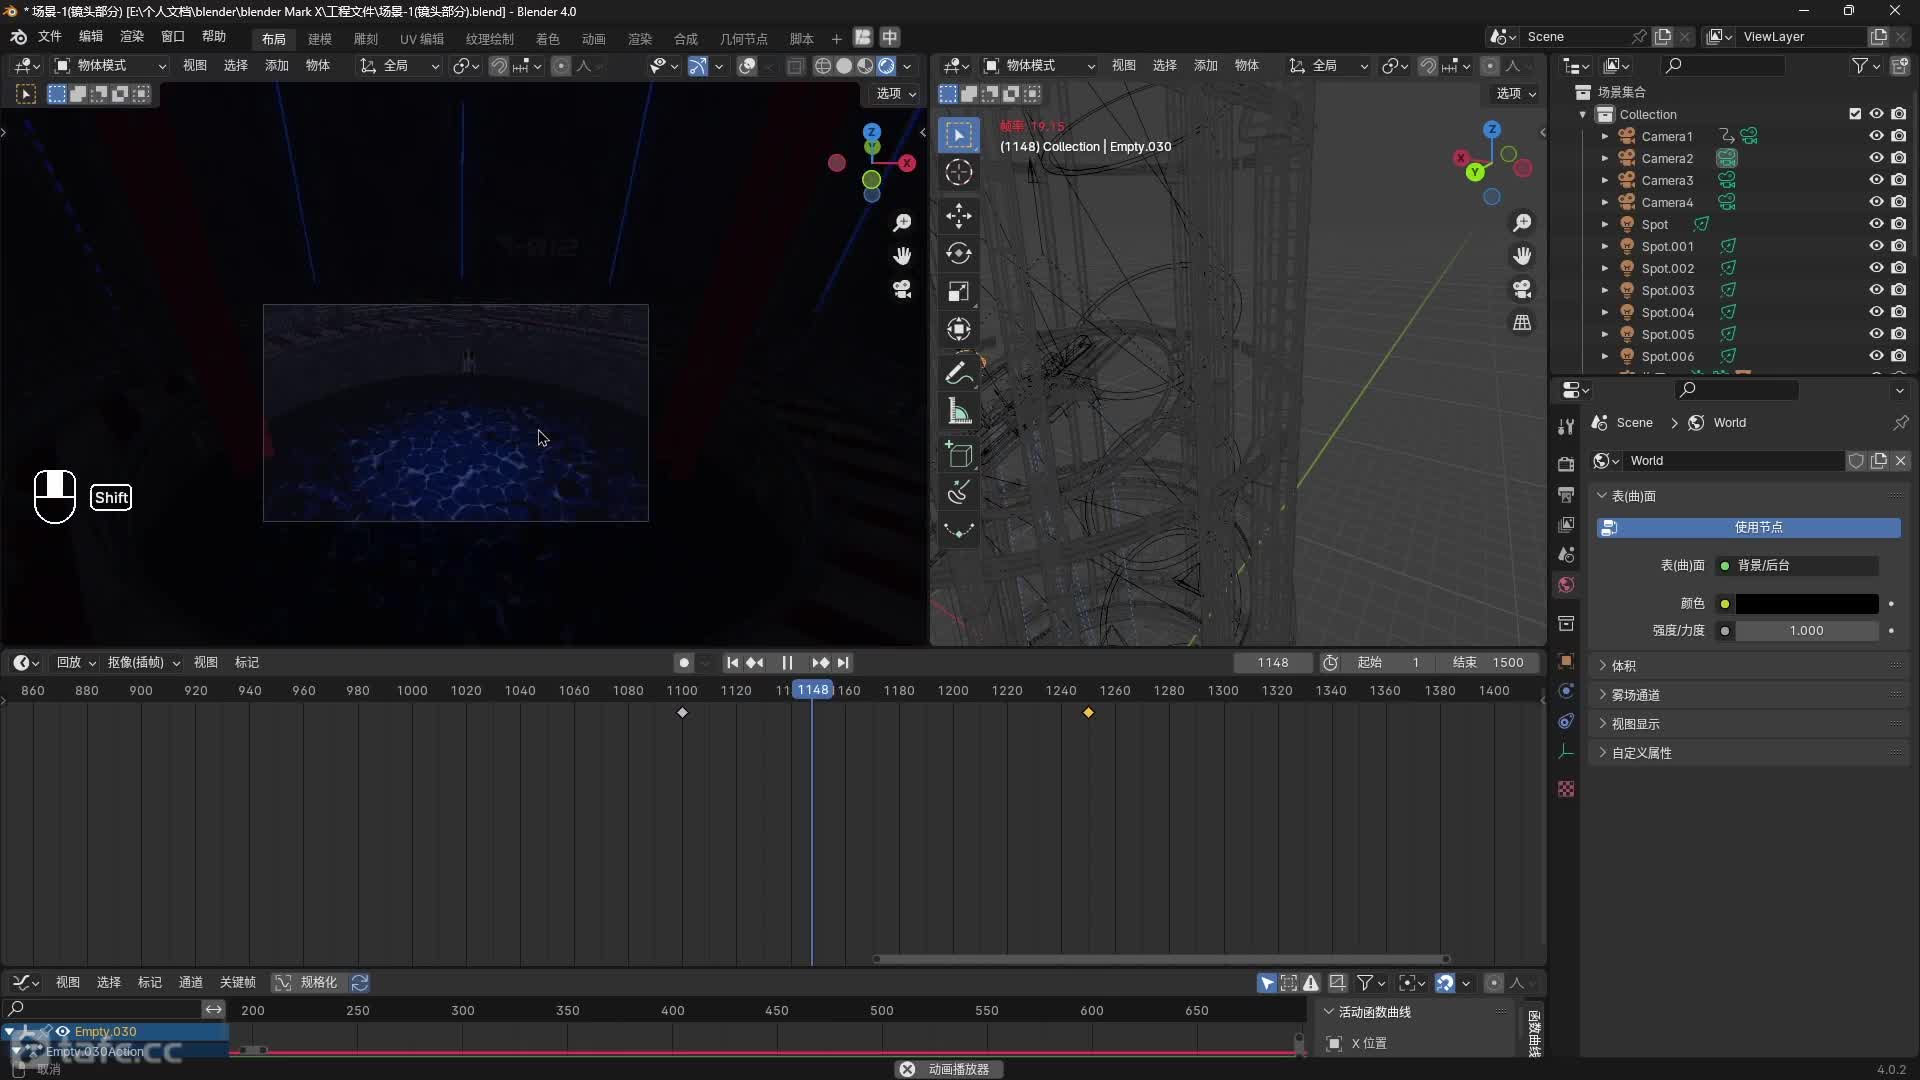Image resolution: width=1920 pixels, height=1080 pixels.
Task: Hide Spot.003 in viewport via eye icon
Action: click(x=1876, y=290)
